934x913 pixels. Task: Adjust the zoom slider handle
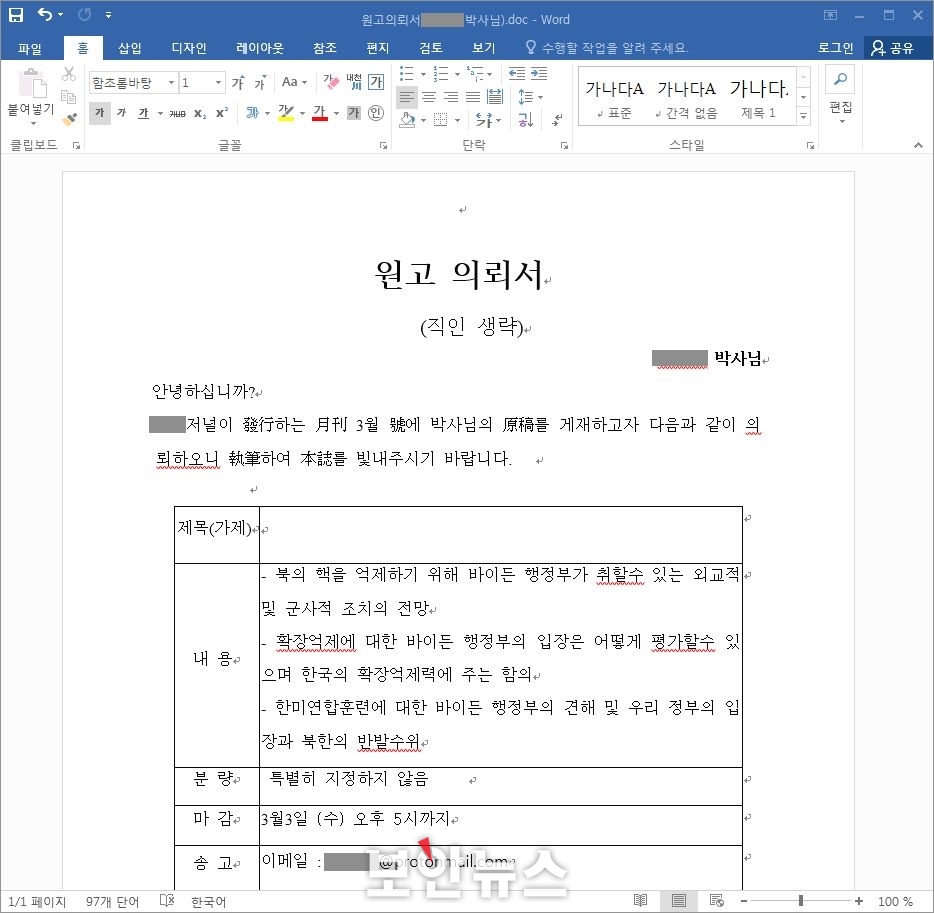click(x=801, y=901)
